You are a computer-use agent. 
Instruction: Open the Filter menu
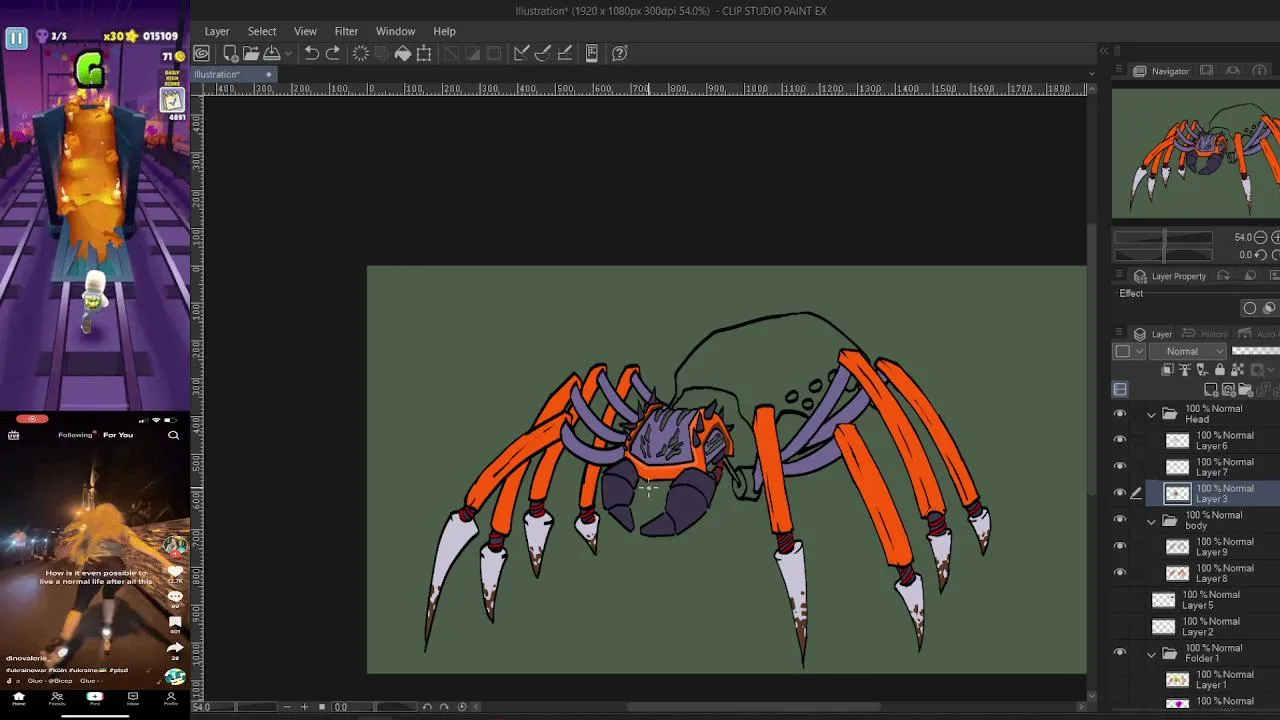pyautogui.click(x=346, y=31)
